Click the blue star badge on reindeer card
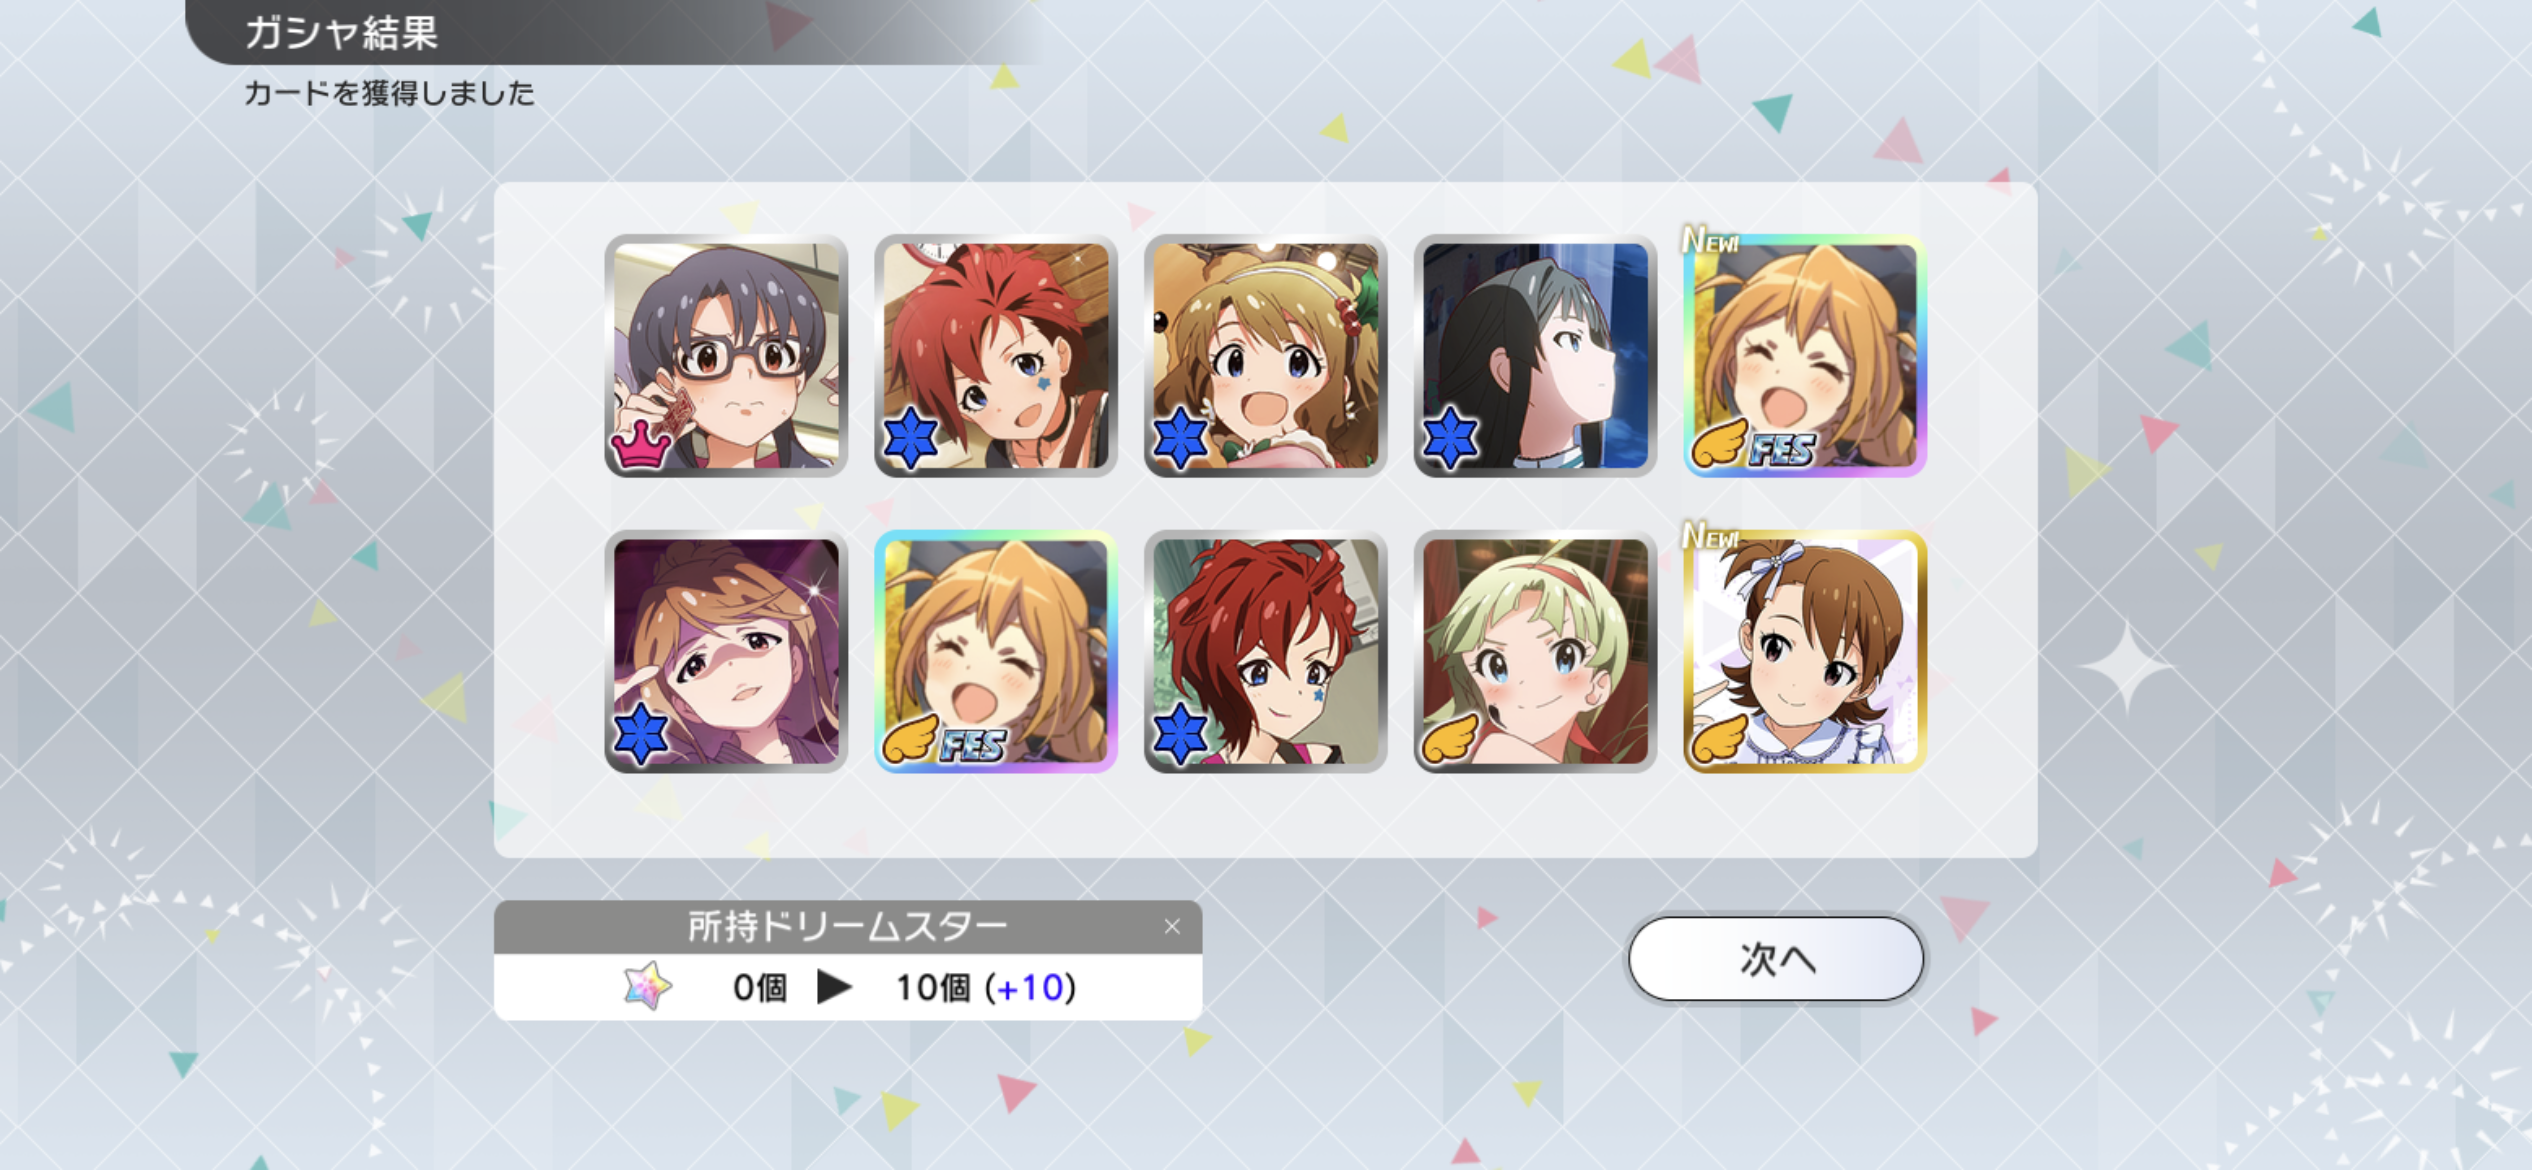This screenshot has height=1170, width=2532. click(x=1180, y=438)
